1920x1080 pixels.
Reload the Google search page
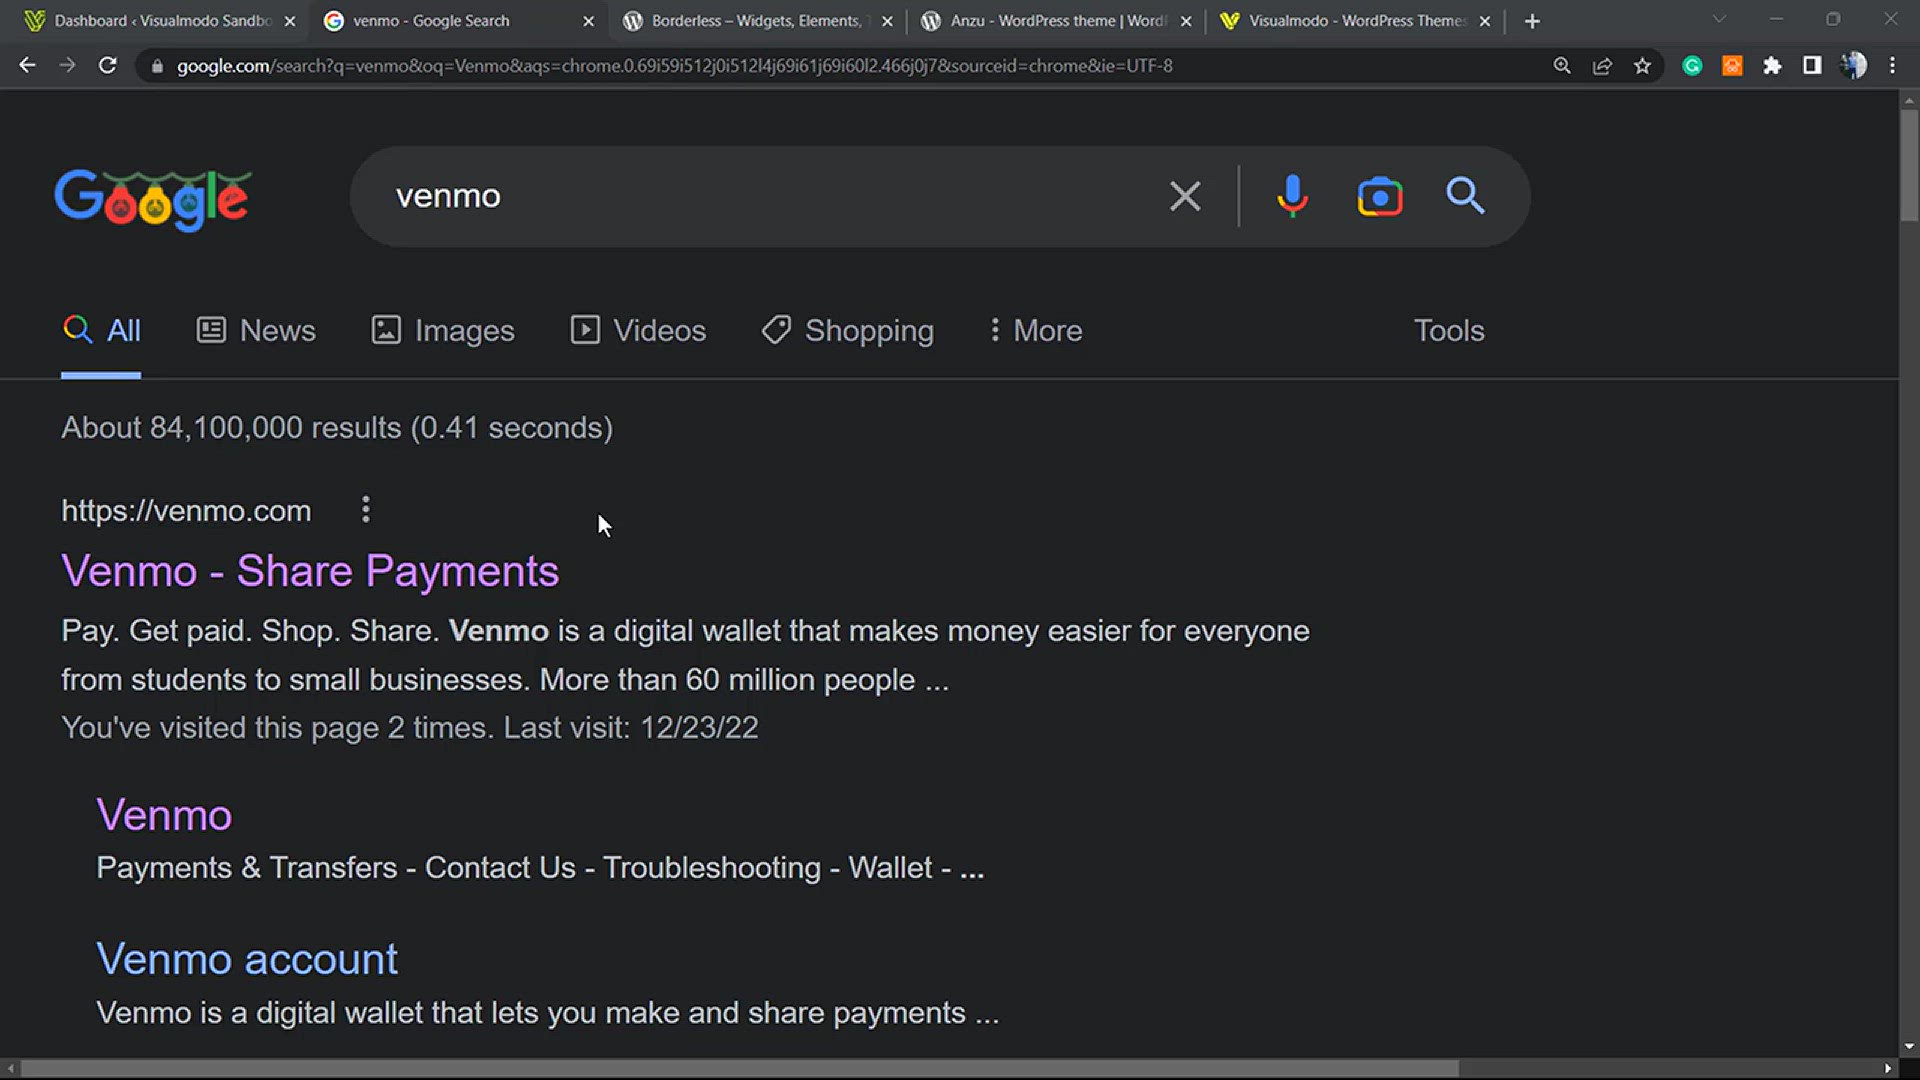coord(107,66)
